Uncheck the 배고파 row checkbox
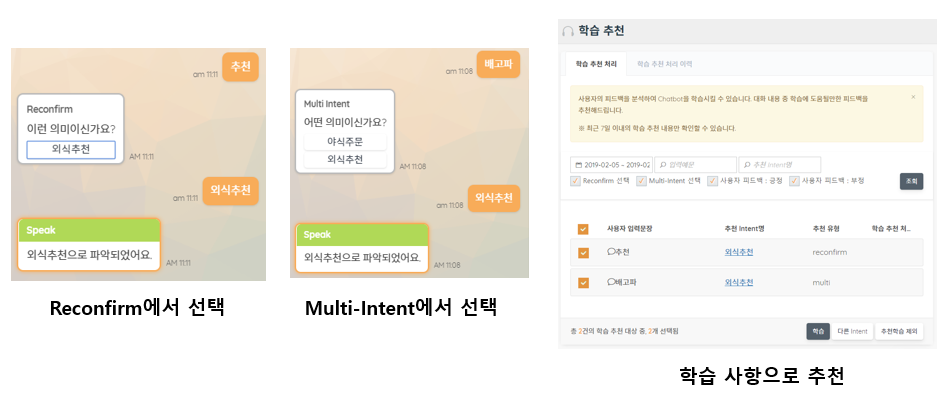Screen dimensions: 945x395 pyautogui.click(x=583, y=282)
